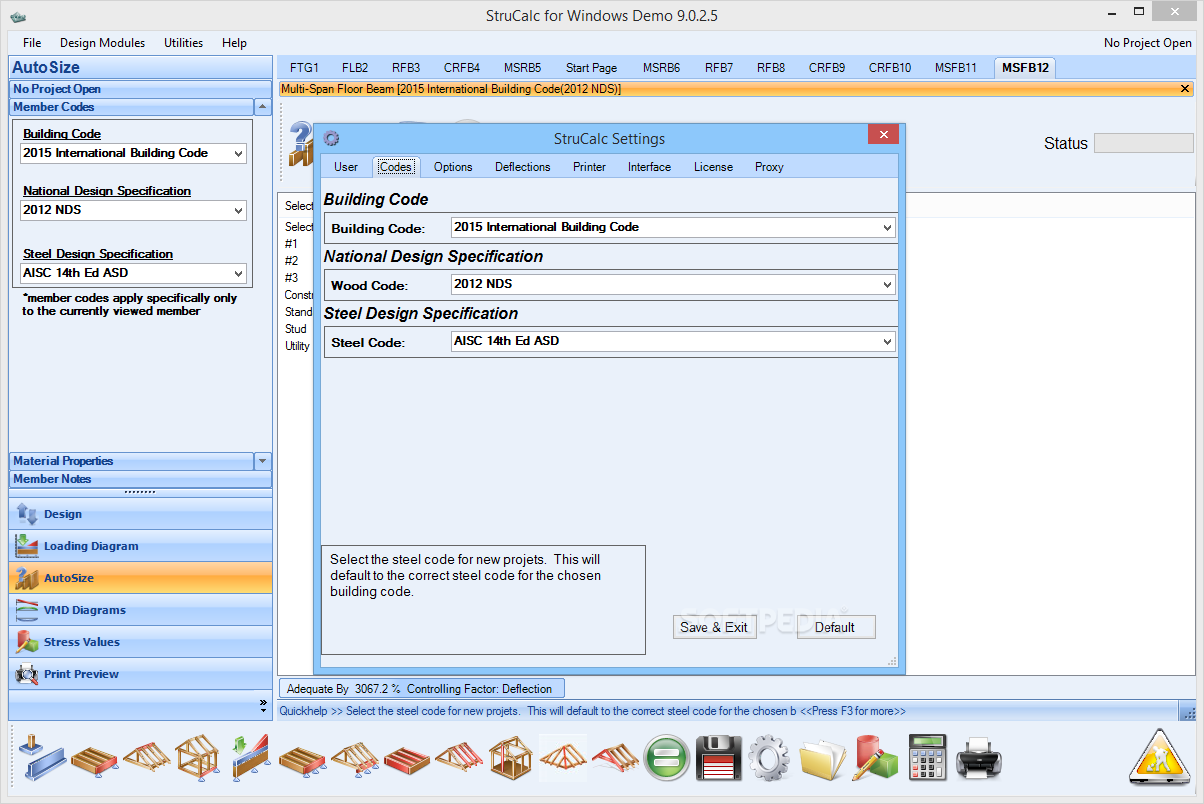This screenshot has width=1204, height=804.
Task: Click the green arrow combination beam icon
Action: (x=249, y=757)
